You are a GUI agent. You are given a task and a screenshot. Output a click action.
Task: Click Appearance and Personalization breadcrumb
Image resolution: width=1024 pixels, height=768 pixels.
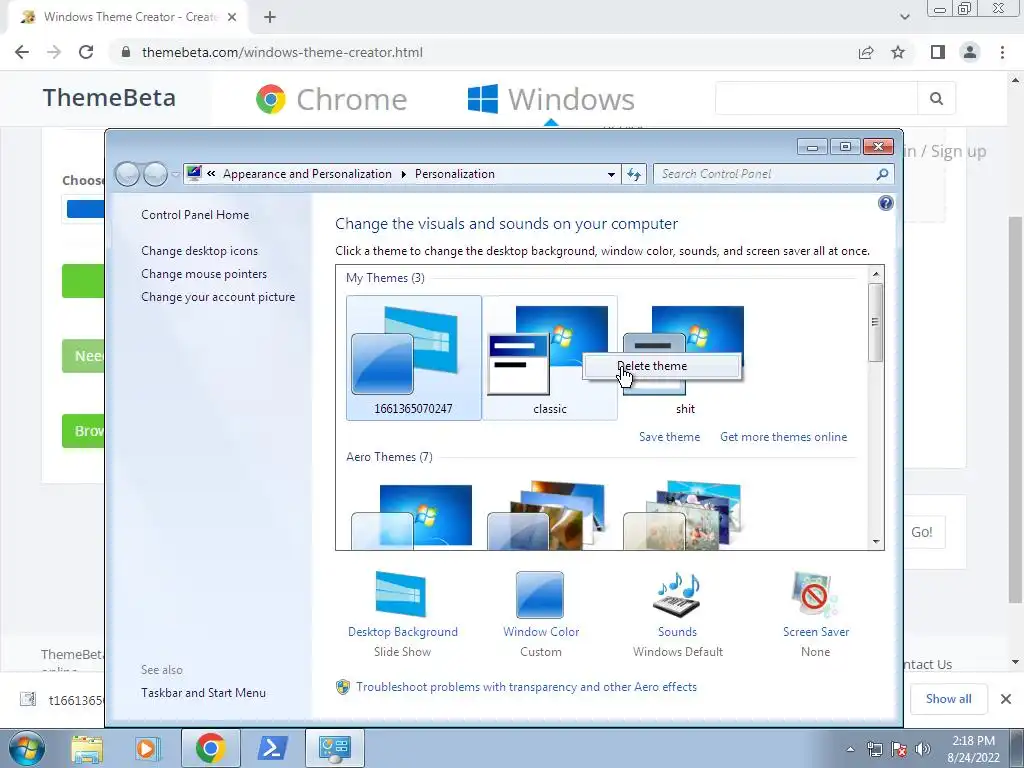[x=307, y=174]
